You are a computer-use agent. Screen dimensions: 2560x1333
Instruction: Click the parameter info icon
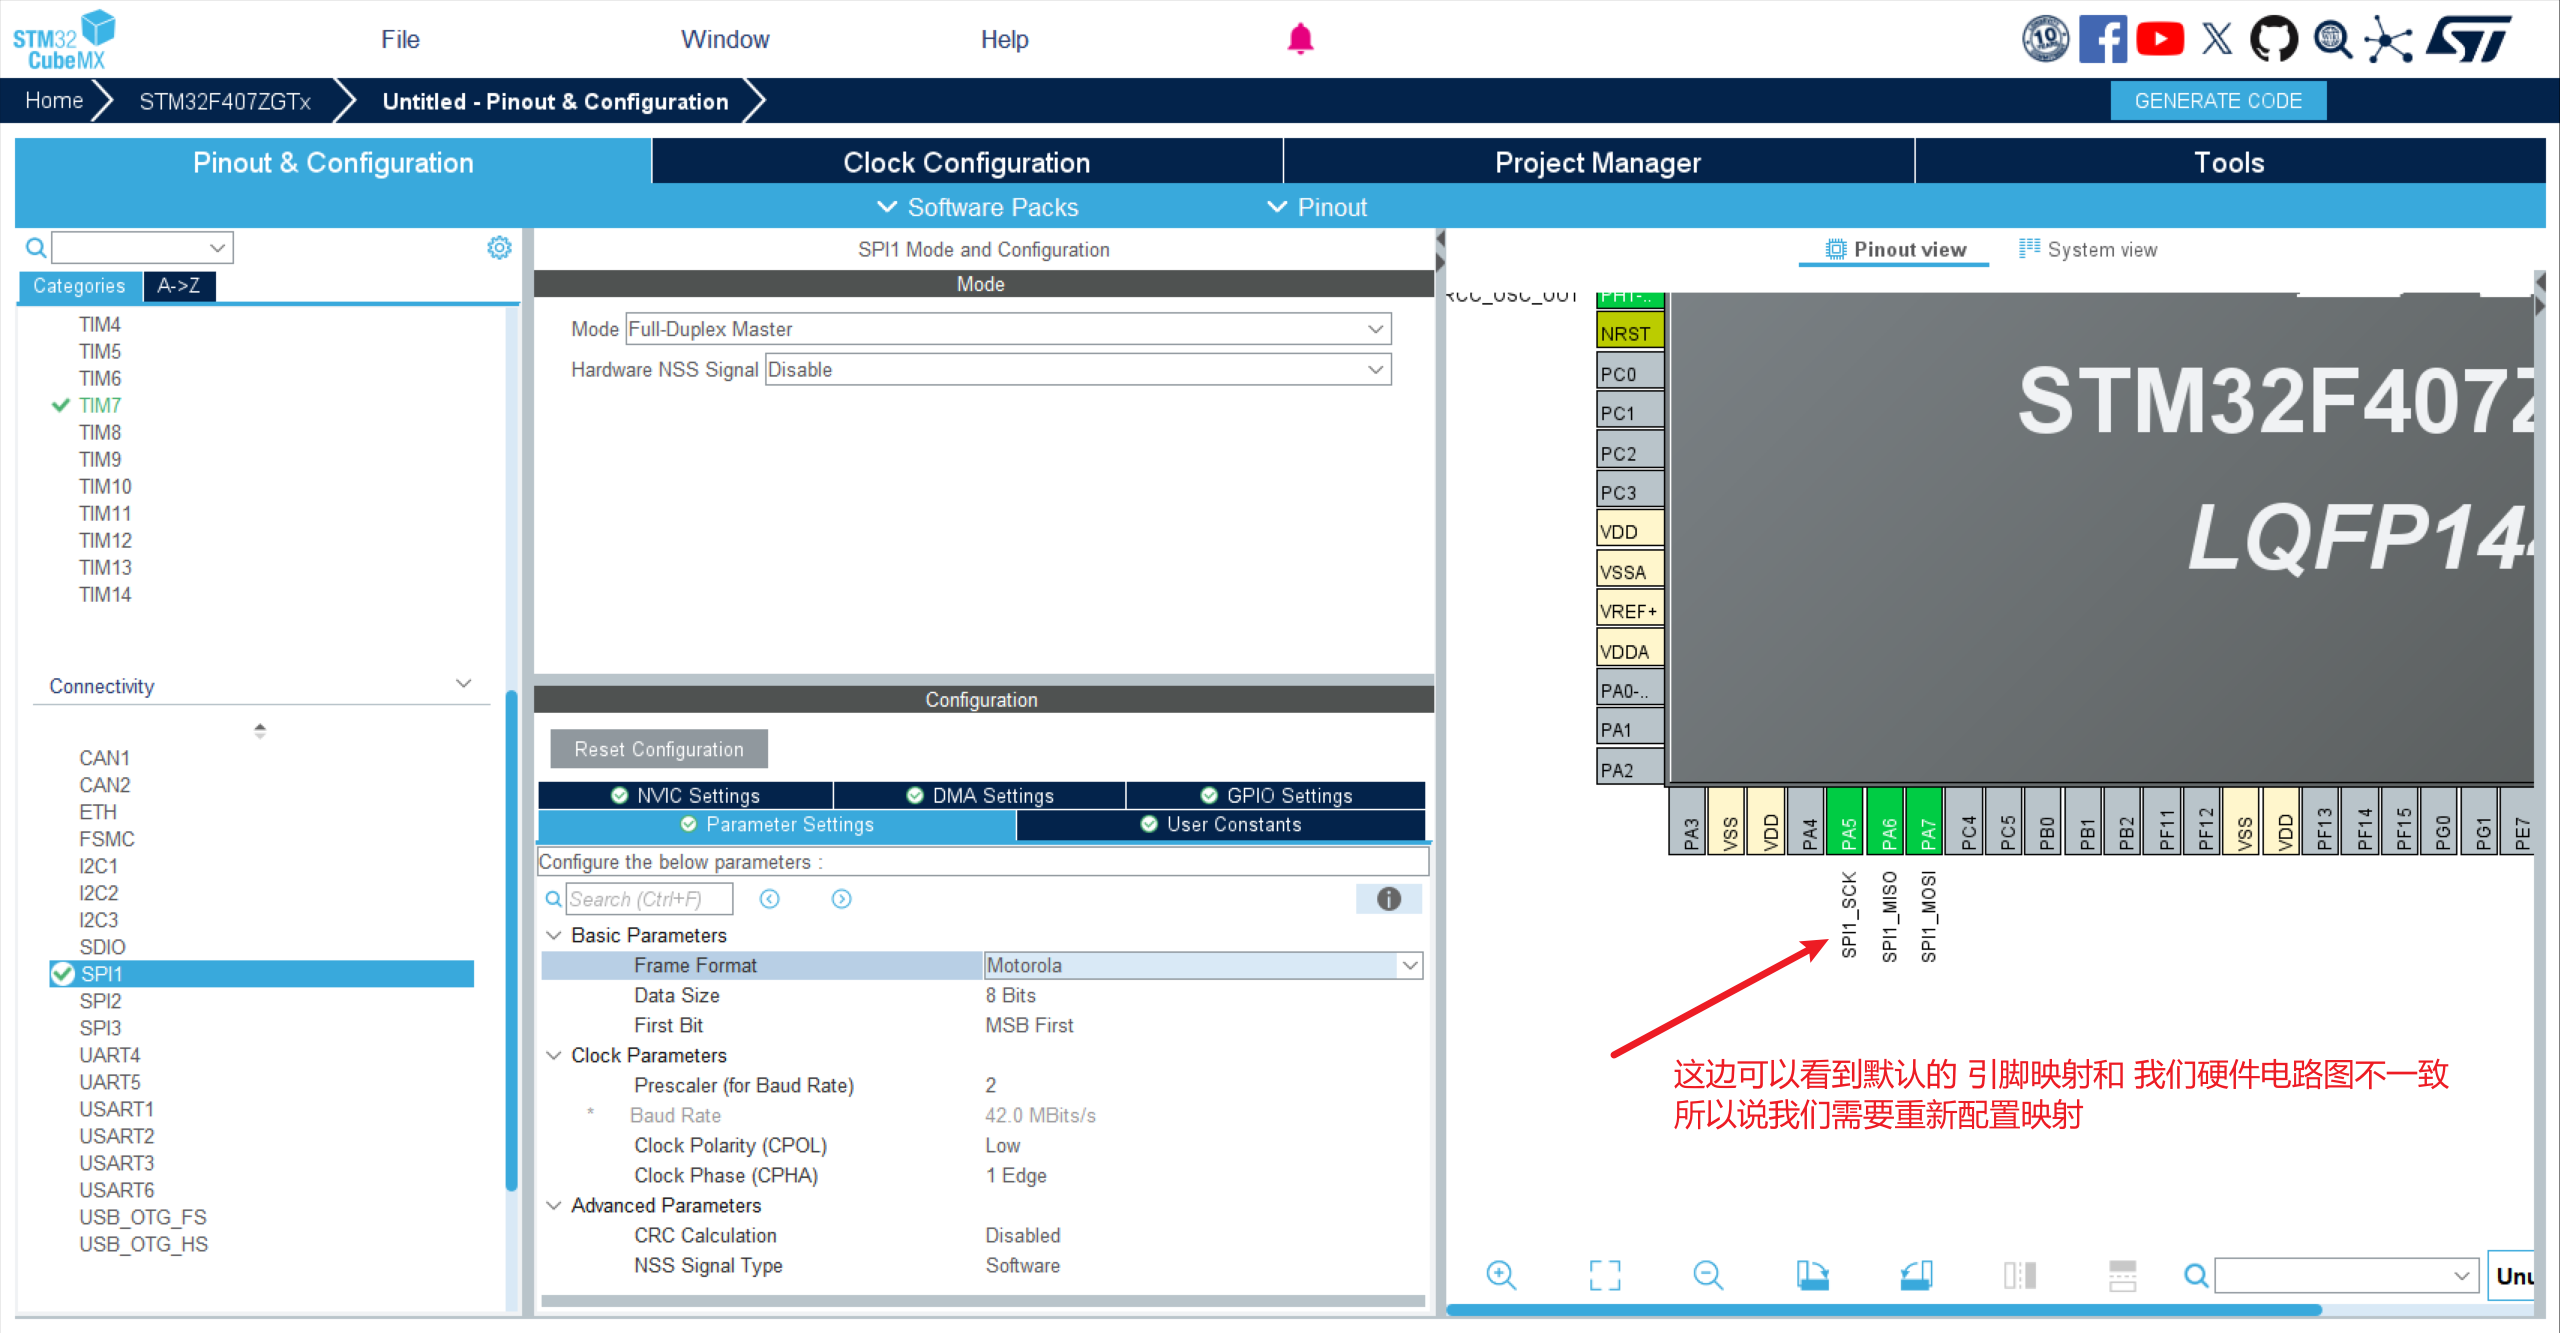pos(1388,899)
